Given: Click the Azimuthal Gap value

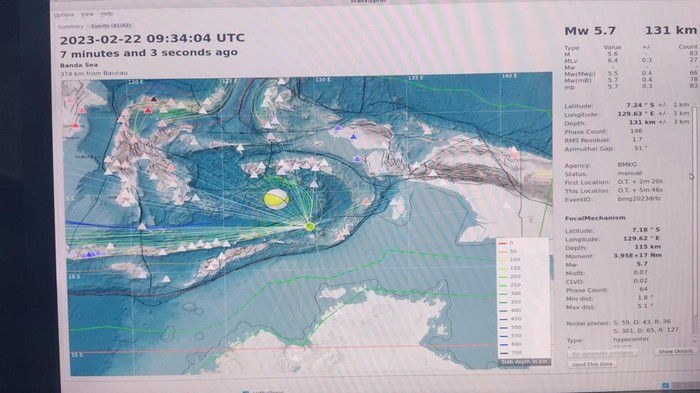Looking at the screenshot, I should point(640,148).
